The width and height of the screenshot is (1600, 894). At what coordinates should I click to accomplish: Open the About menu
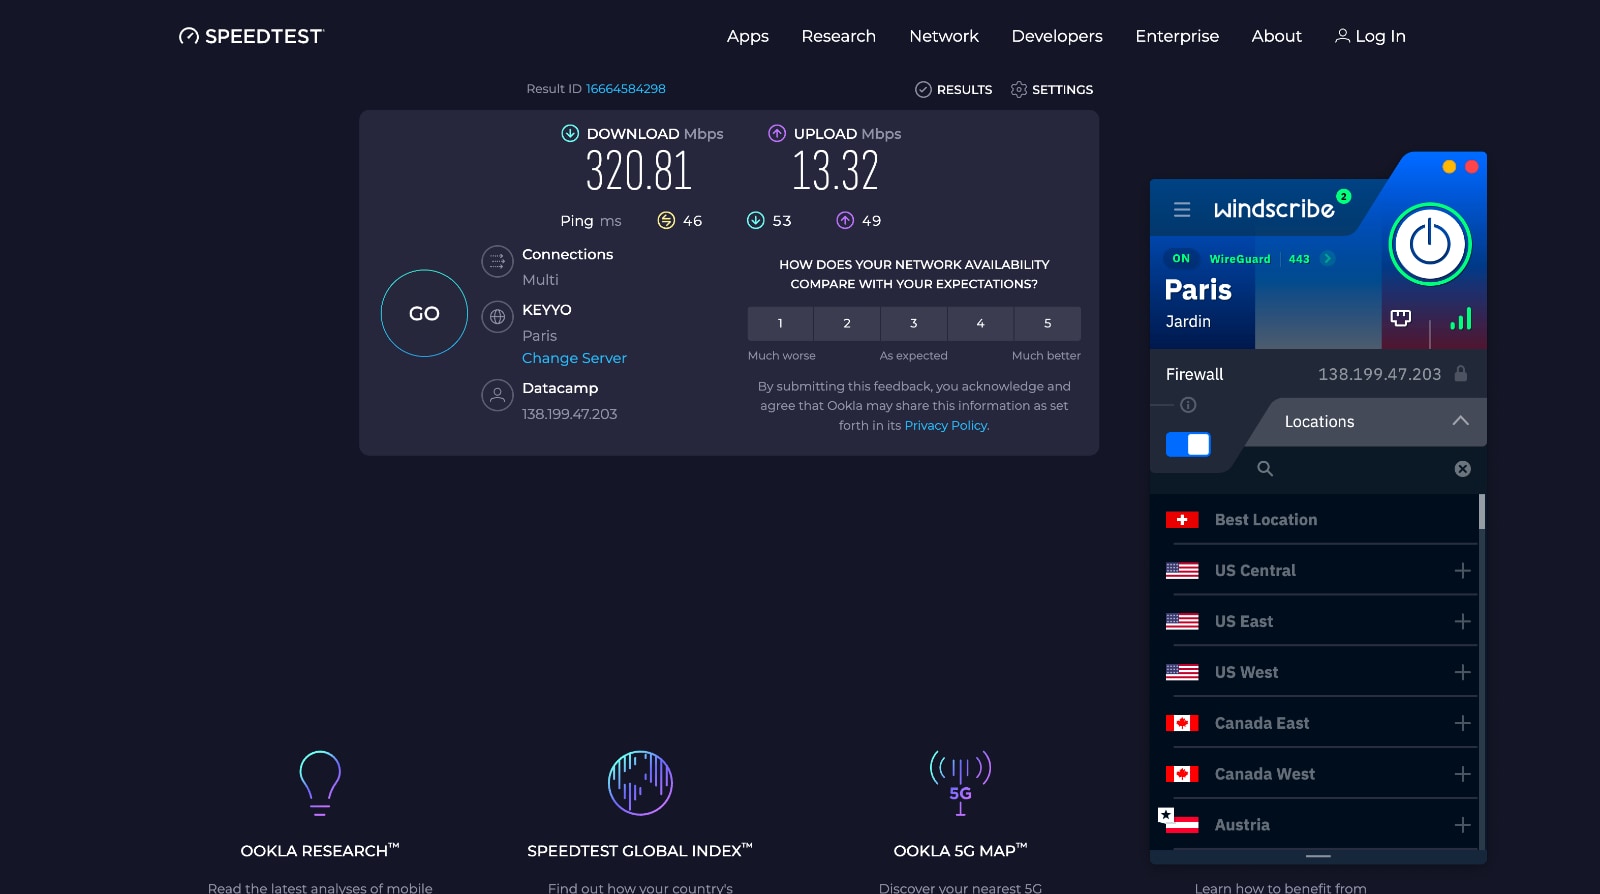[1277, 36]
